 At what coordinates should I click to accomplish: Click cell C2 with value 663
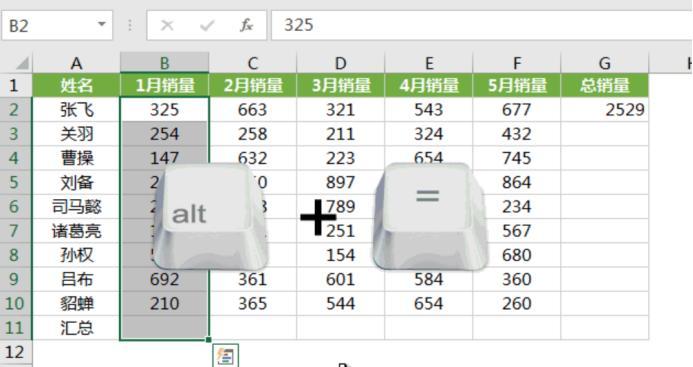(x=252, y=110)
